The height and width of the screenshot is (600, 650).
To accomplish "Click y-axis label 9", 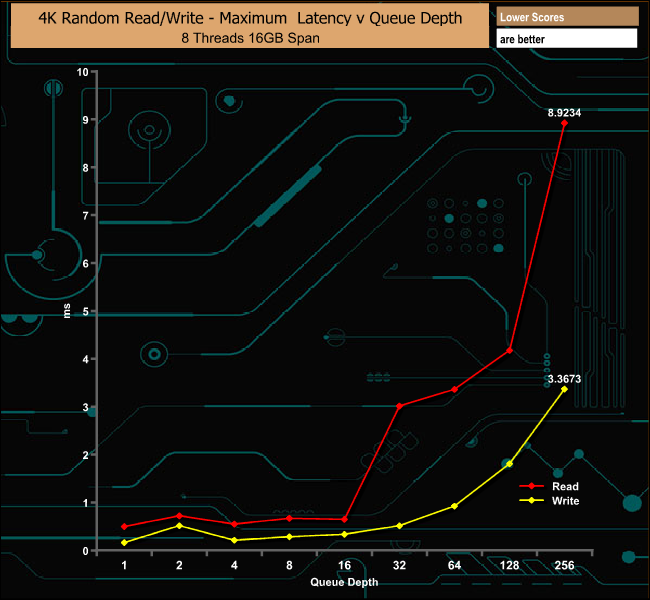I will 85,120.
